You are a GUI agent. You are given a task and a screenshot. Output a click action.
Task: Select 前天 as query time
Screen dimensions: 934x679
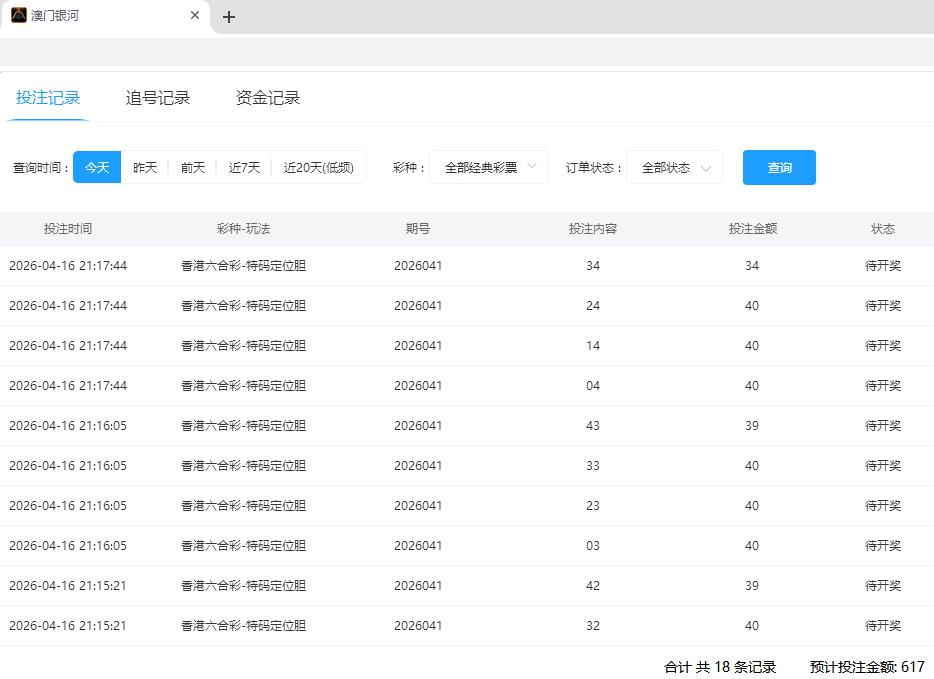[x=193, y=168]
